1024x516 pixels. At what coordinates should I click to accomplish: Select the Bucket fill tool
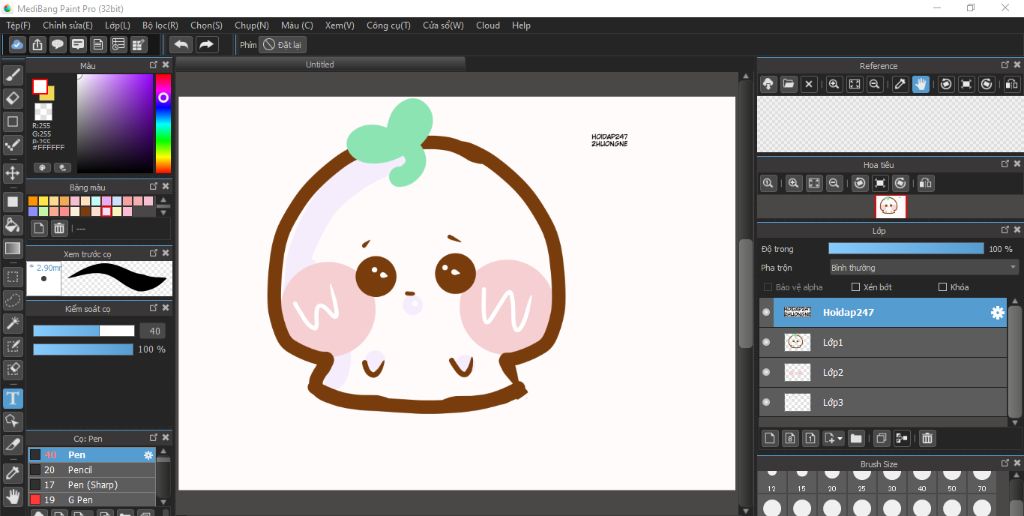(x=13, y=225)
